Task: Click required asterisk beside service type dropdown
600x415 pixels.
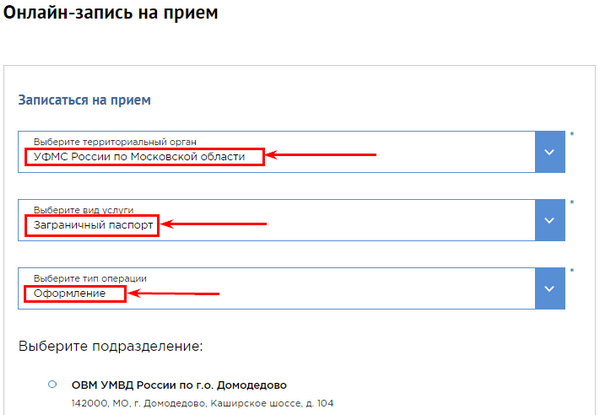Action: coord(571,202)
